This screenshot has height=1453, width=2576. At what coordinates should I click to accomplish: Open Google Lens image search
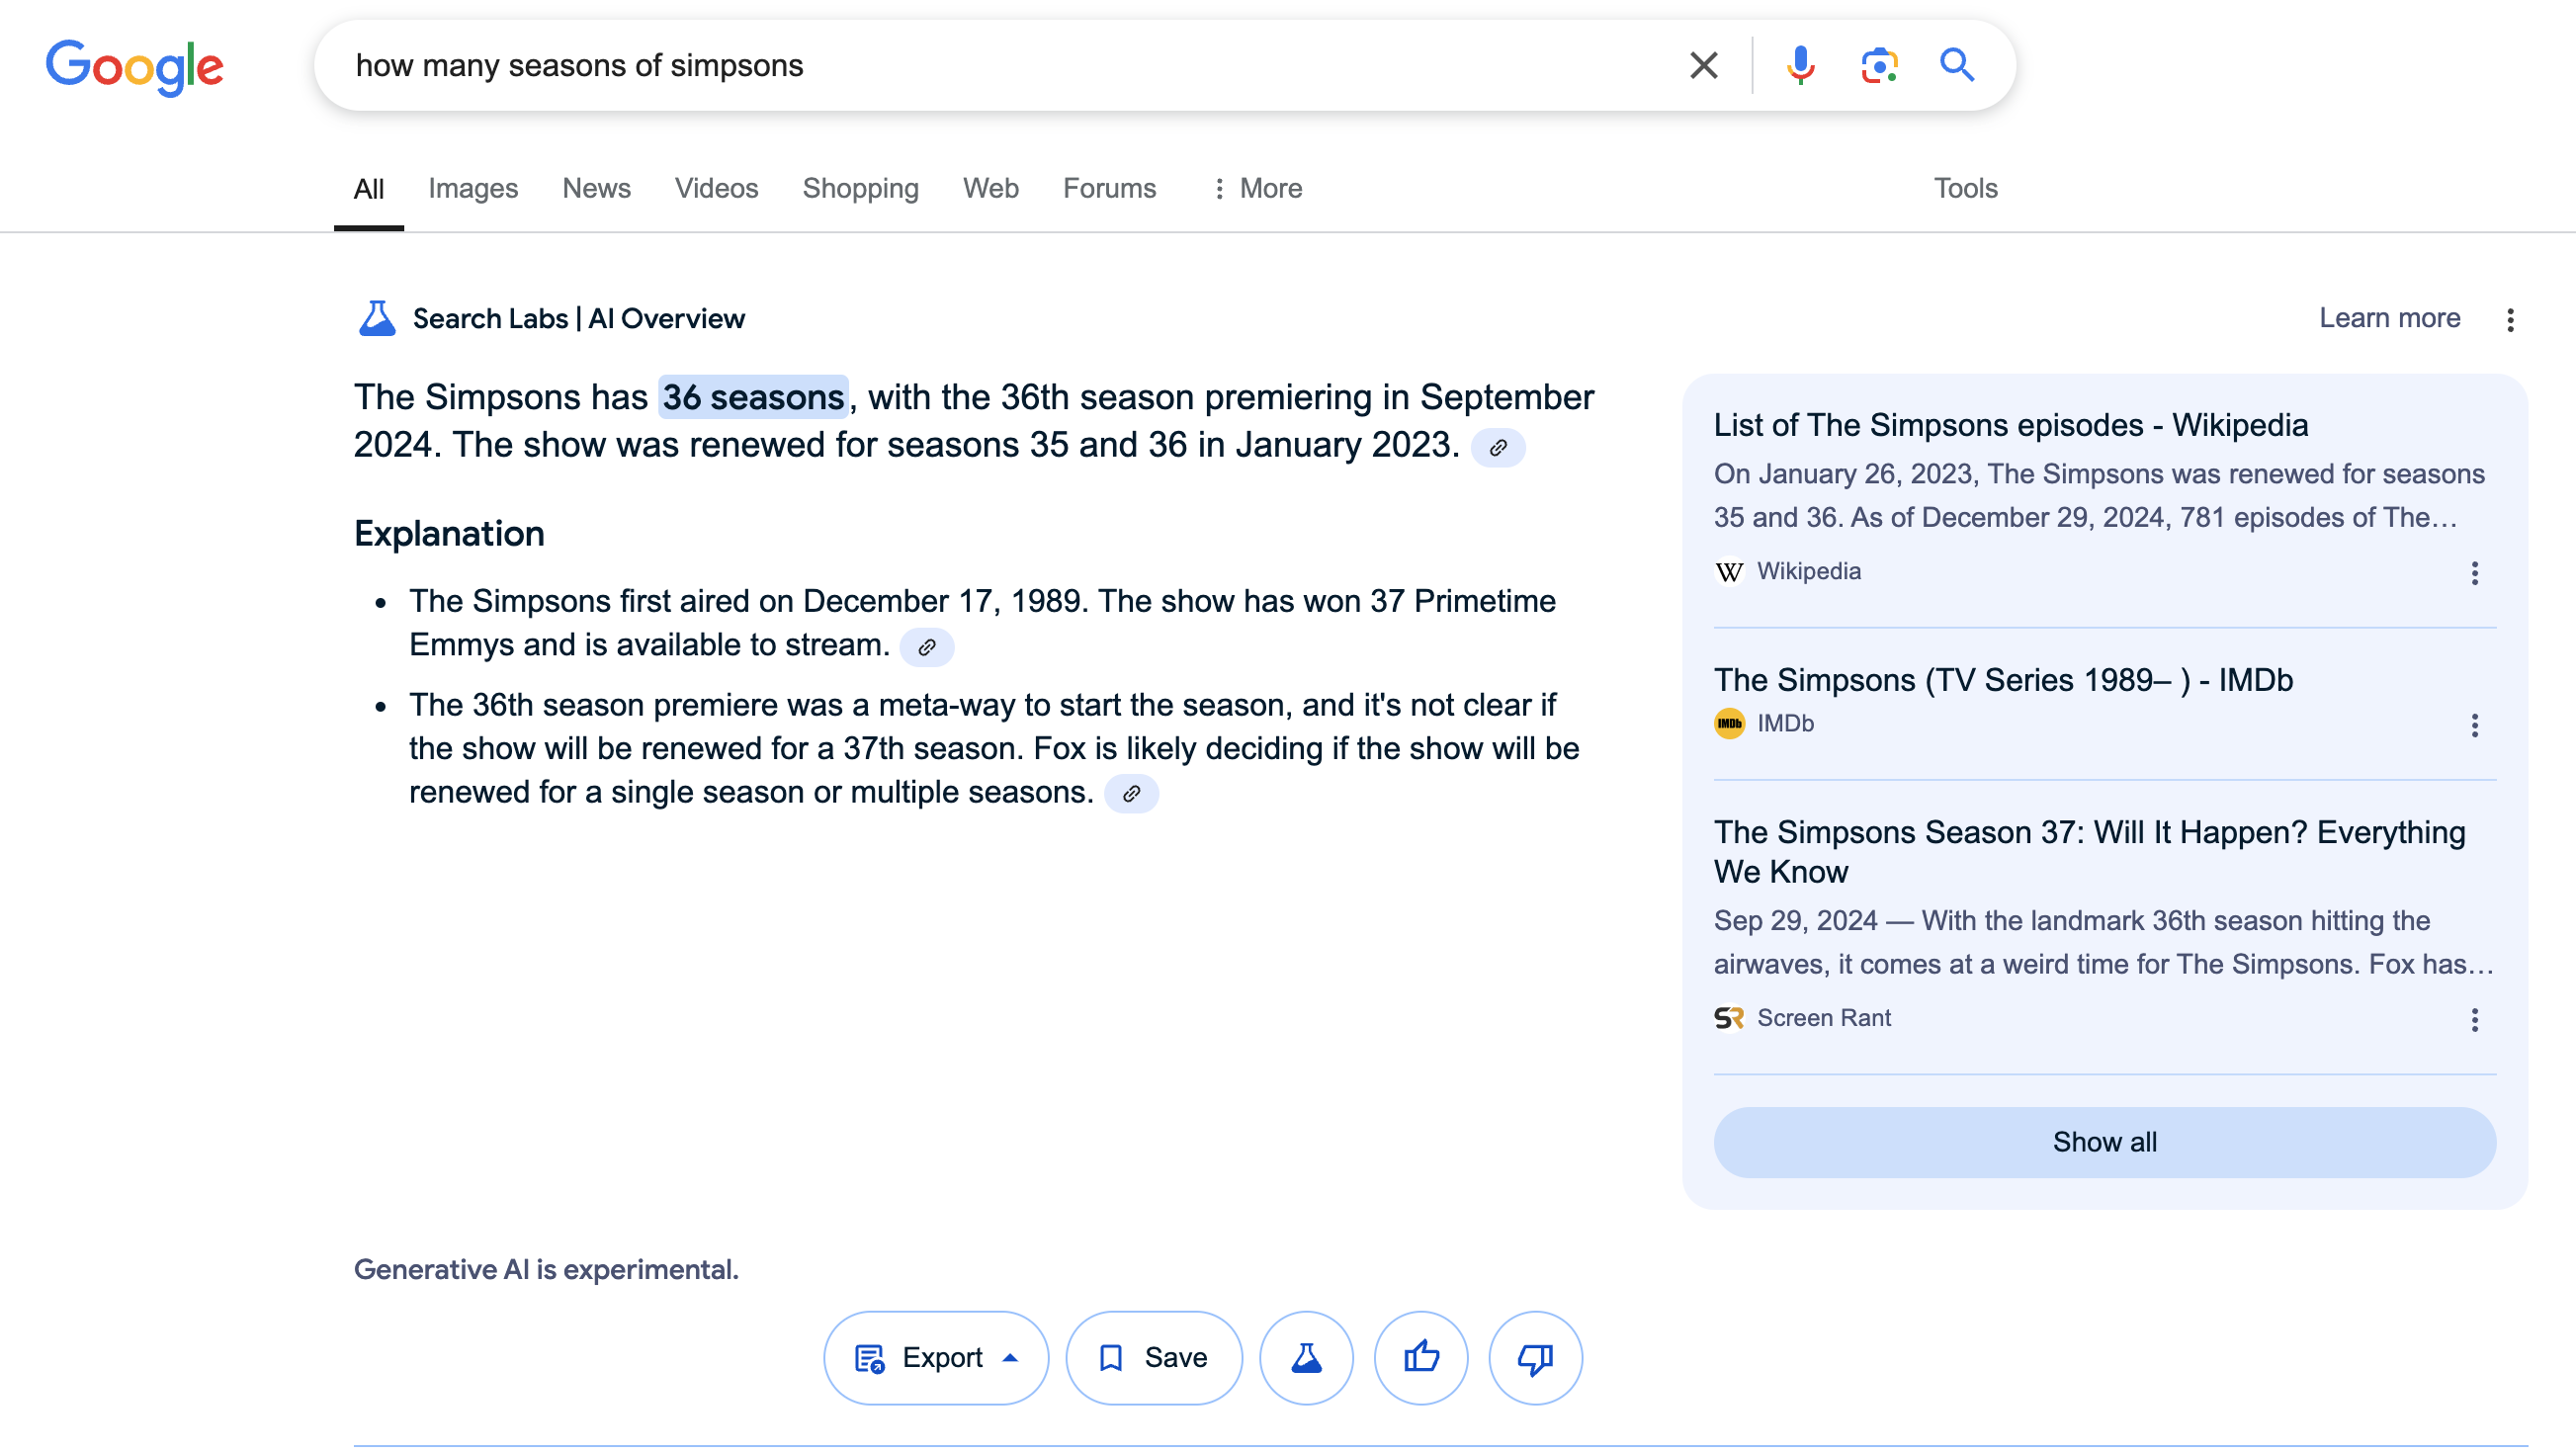coord(1878,66)
